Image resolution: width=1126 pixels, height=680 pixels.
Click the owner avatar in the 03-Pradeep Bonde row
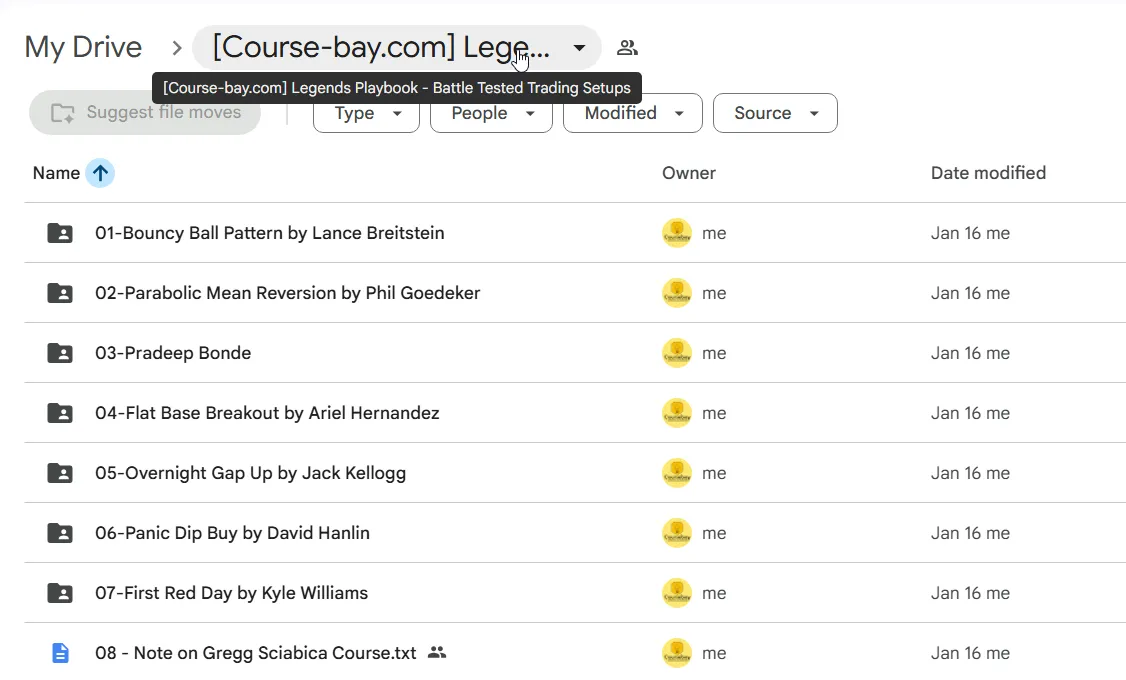click(676, 353)
